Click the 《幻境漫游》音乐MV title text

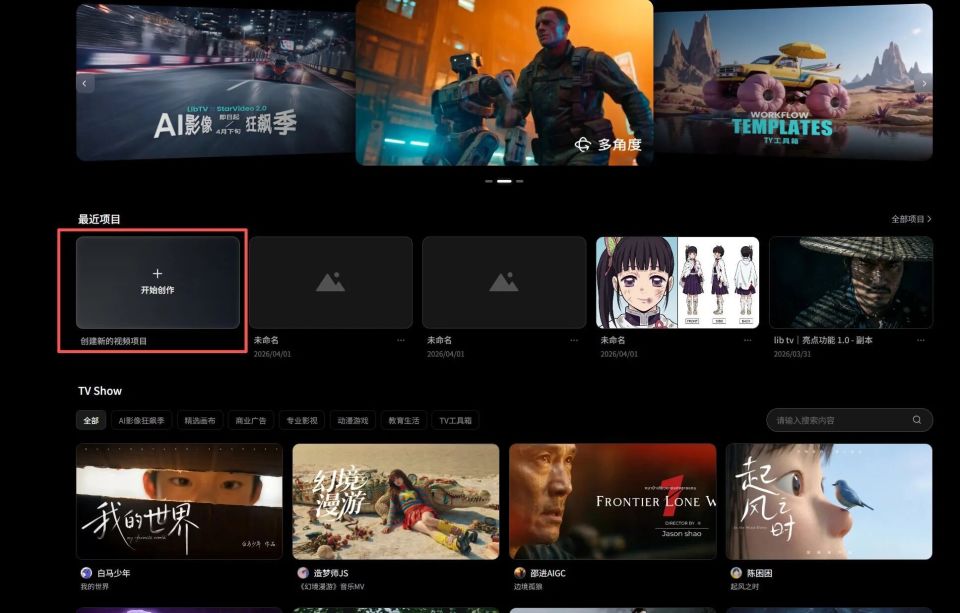point(331,587)
